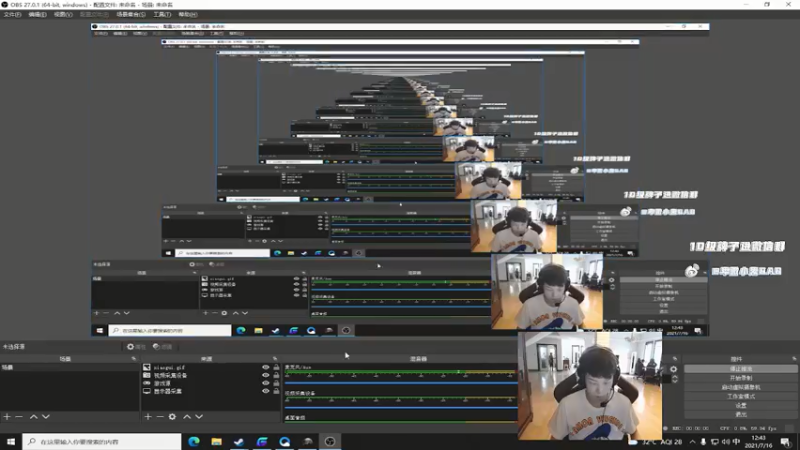Start the Virtual Camera
Screen dimensions: 800x450
pos(740,387)
